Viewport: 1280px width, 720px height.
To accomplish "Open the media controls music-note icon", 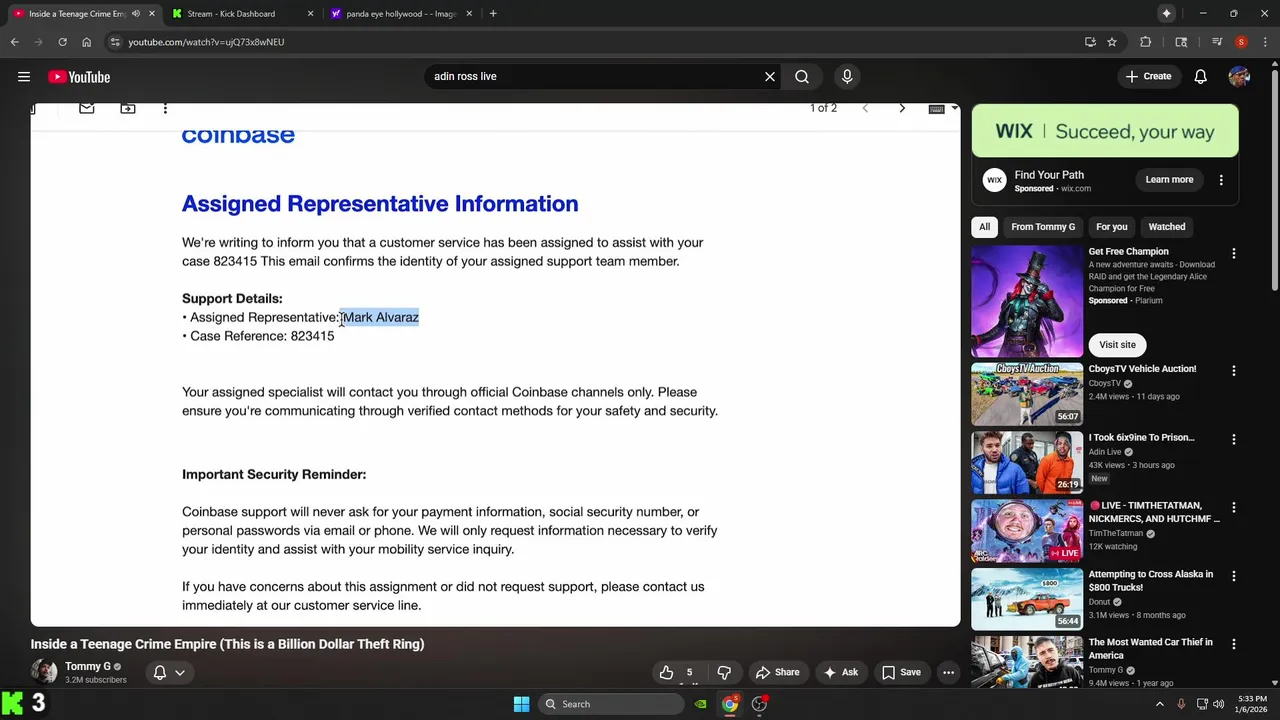I will (1217, 42).
